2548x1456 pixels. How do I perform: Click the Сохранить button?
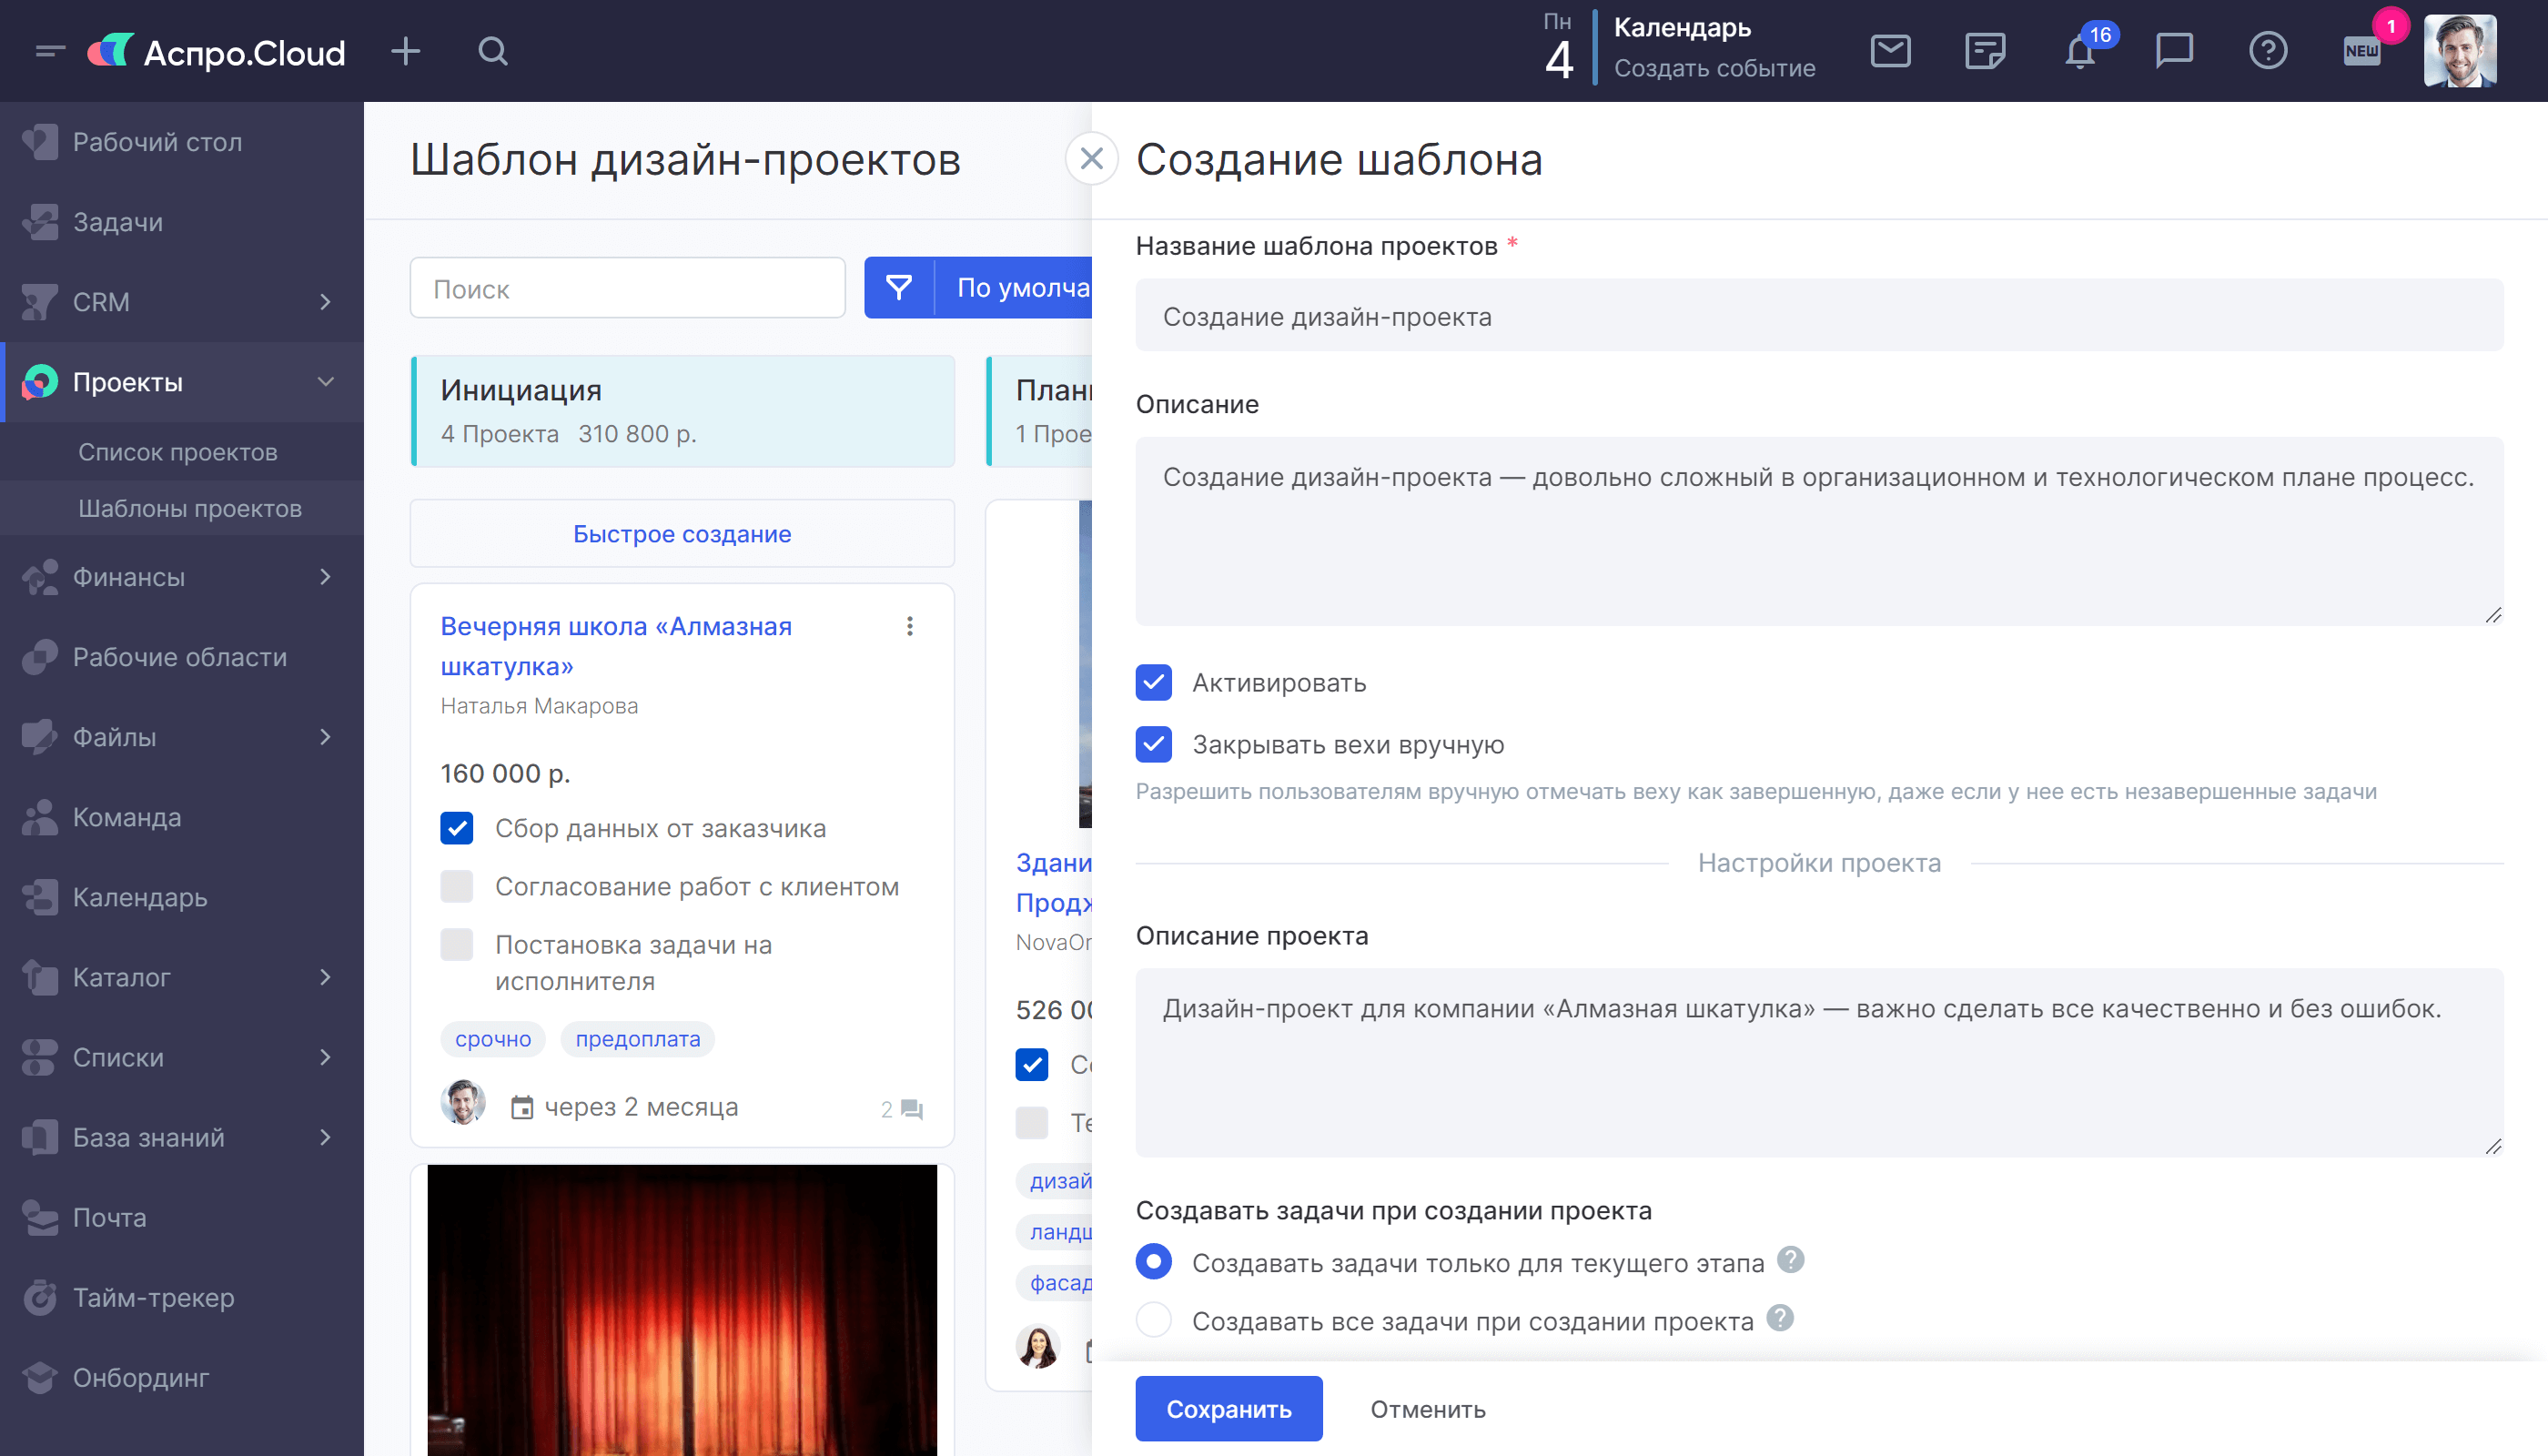click(1228, 1409)
